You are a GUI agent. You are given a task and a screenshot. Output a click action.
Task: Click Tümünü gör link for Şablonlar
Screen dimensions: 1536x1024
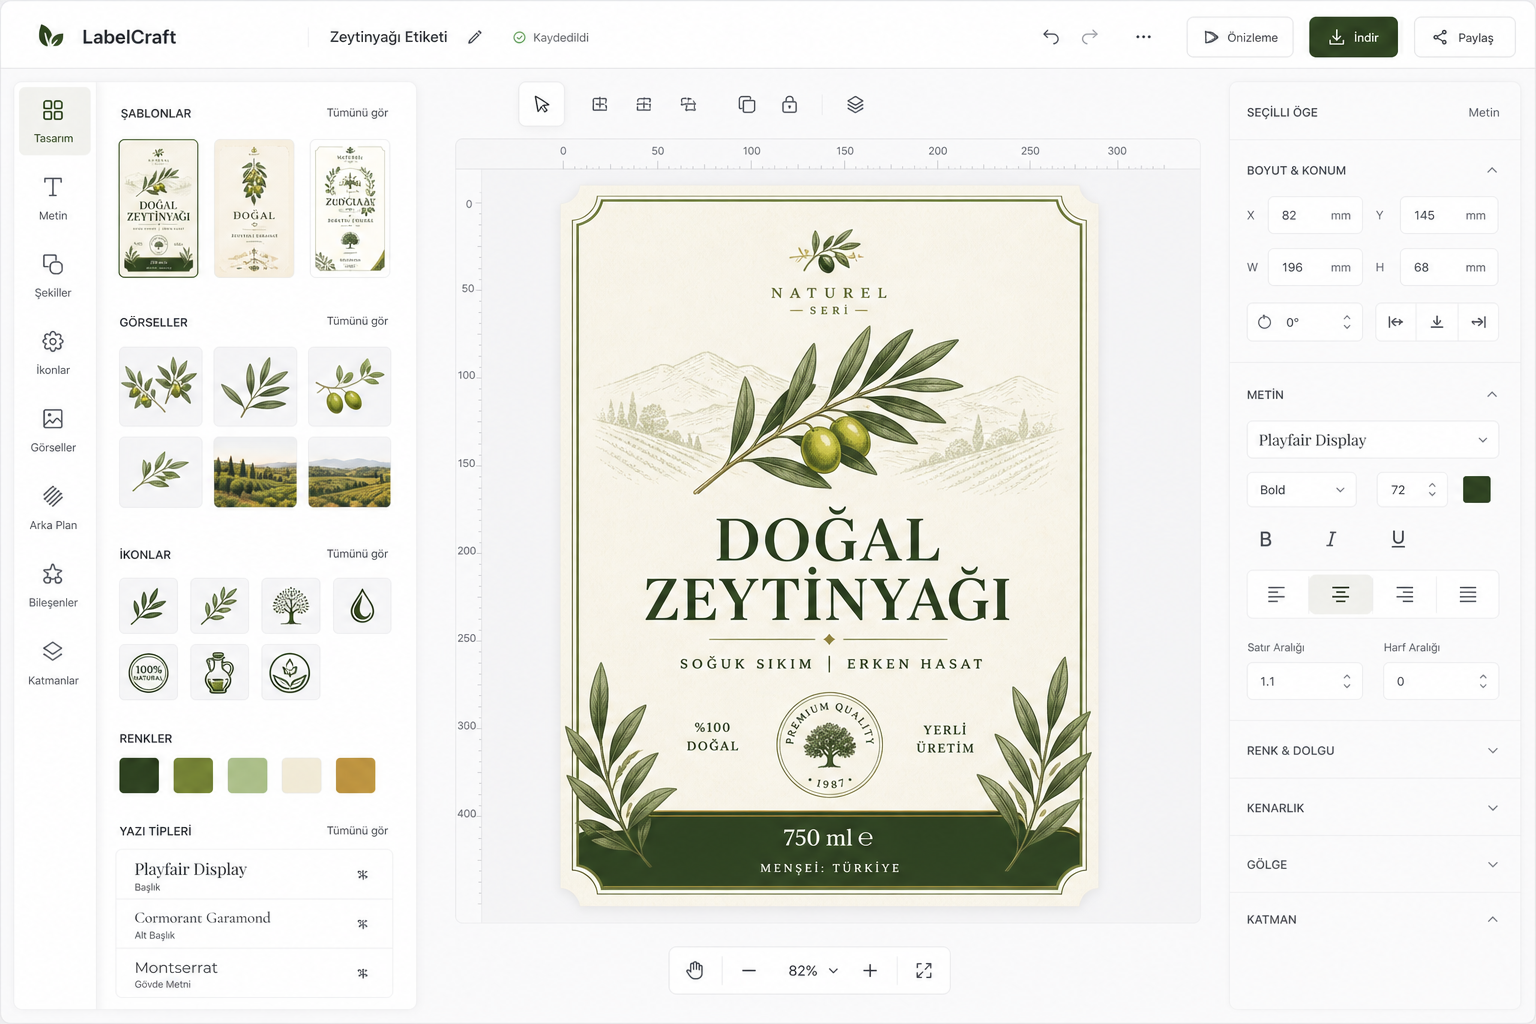[x=357, y=113]
